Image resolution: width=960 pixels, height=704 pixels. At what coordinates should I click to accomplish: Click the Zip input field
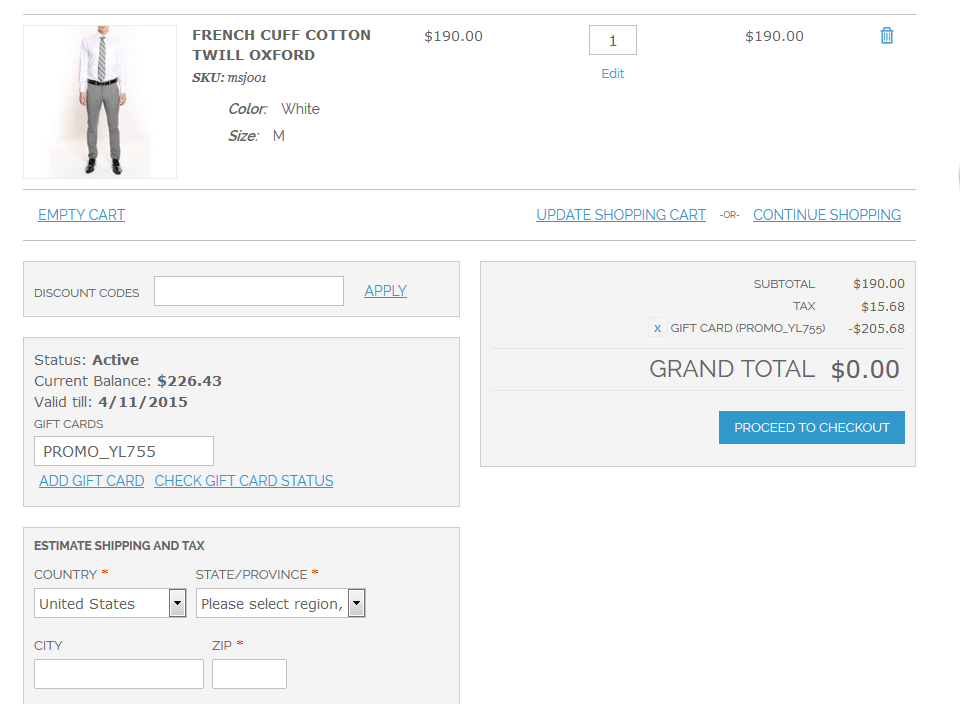pyautogui.click(x=248, y=673)
